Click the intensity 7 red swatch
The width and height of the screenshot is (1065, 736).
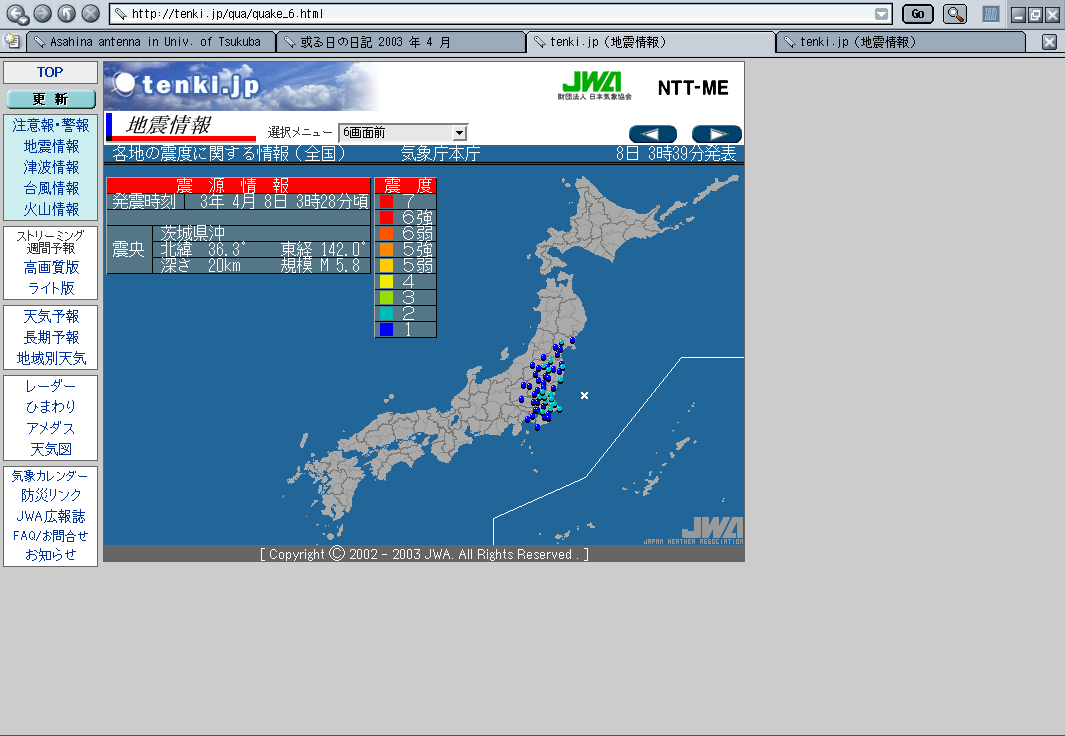386,202
